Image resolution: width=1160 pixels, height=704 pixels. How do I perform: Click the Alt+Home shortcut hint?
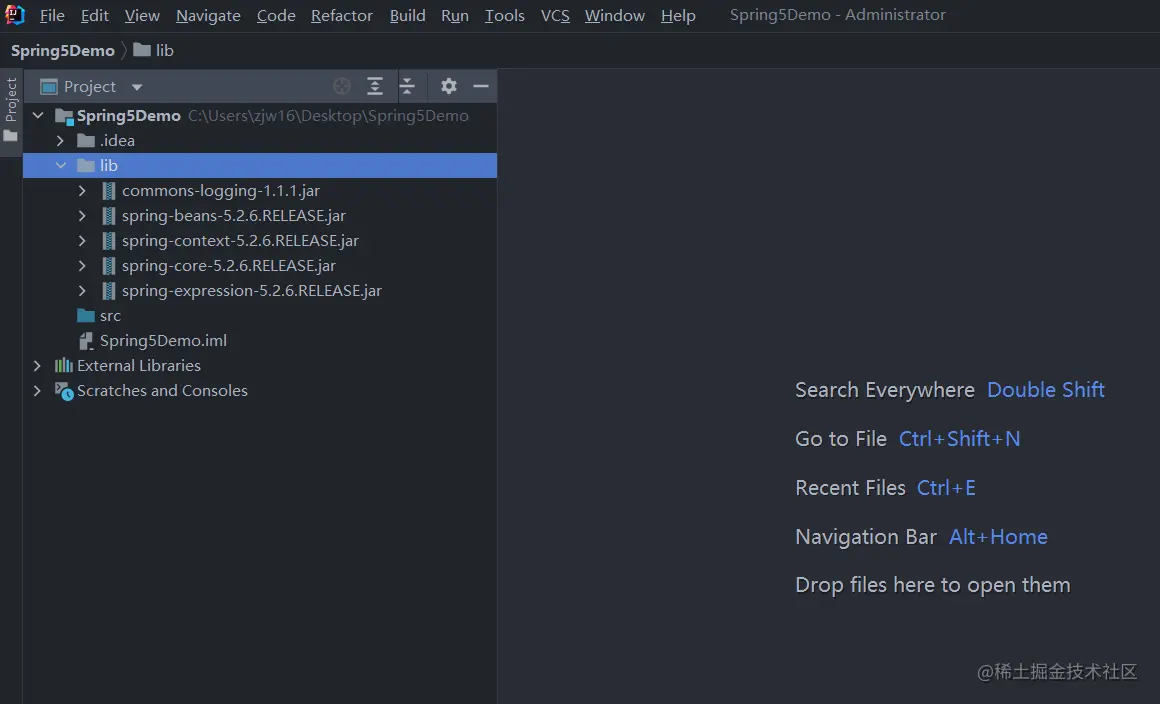[x=998, y=537]
